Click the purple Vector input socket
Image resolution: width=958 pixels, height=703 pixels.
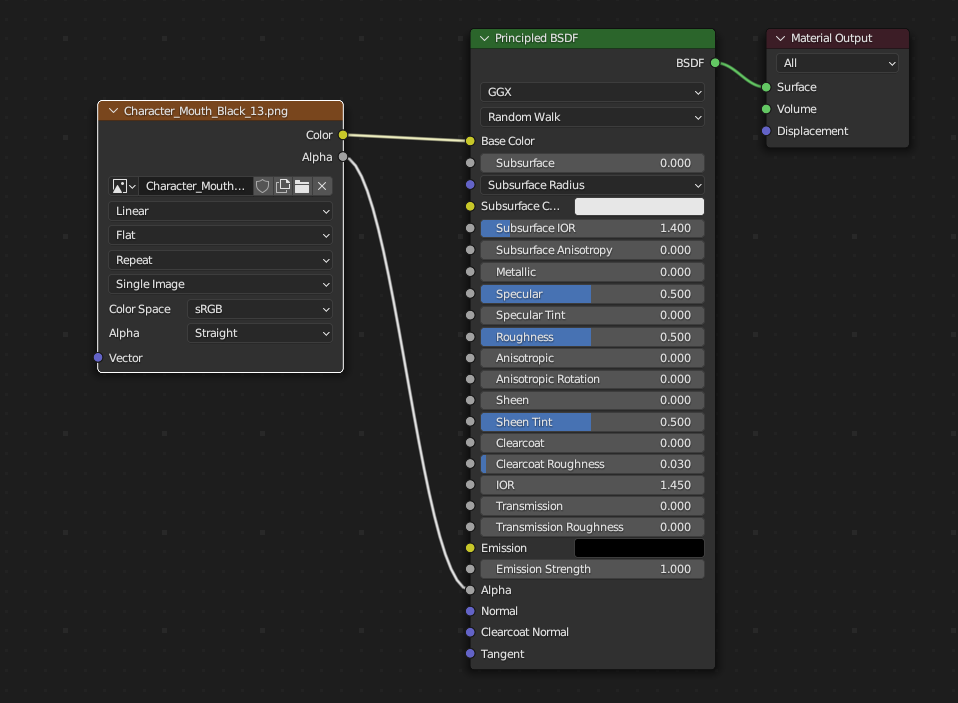point(98,358)
